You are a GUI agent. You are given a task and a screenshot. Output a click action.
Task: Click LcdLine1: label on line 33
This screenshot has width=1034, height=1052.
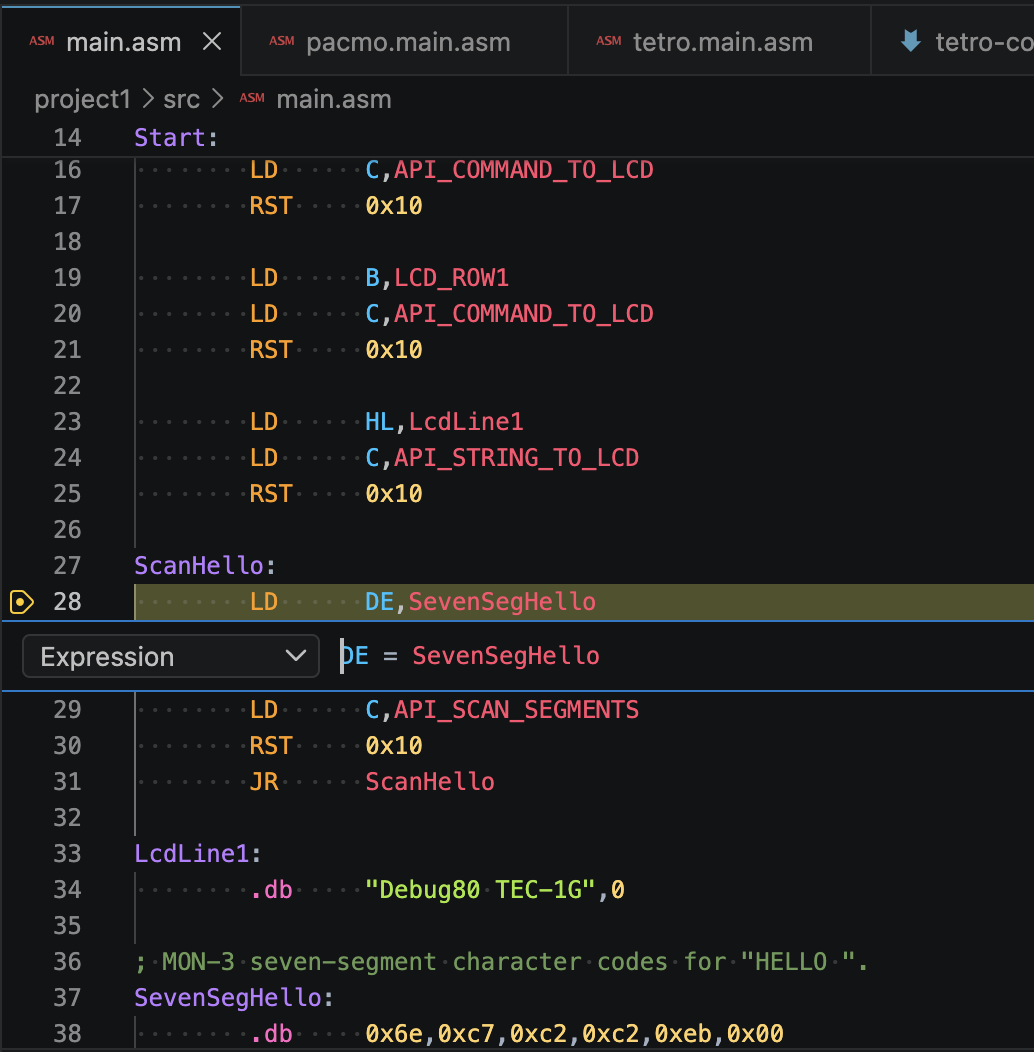click(x=197, y=853)
